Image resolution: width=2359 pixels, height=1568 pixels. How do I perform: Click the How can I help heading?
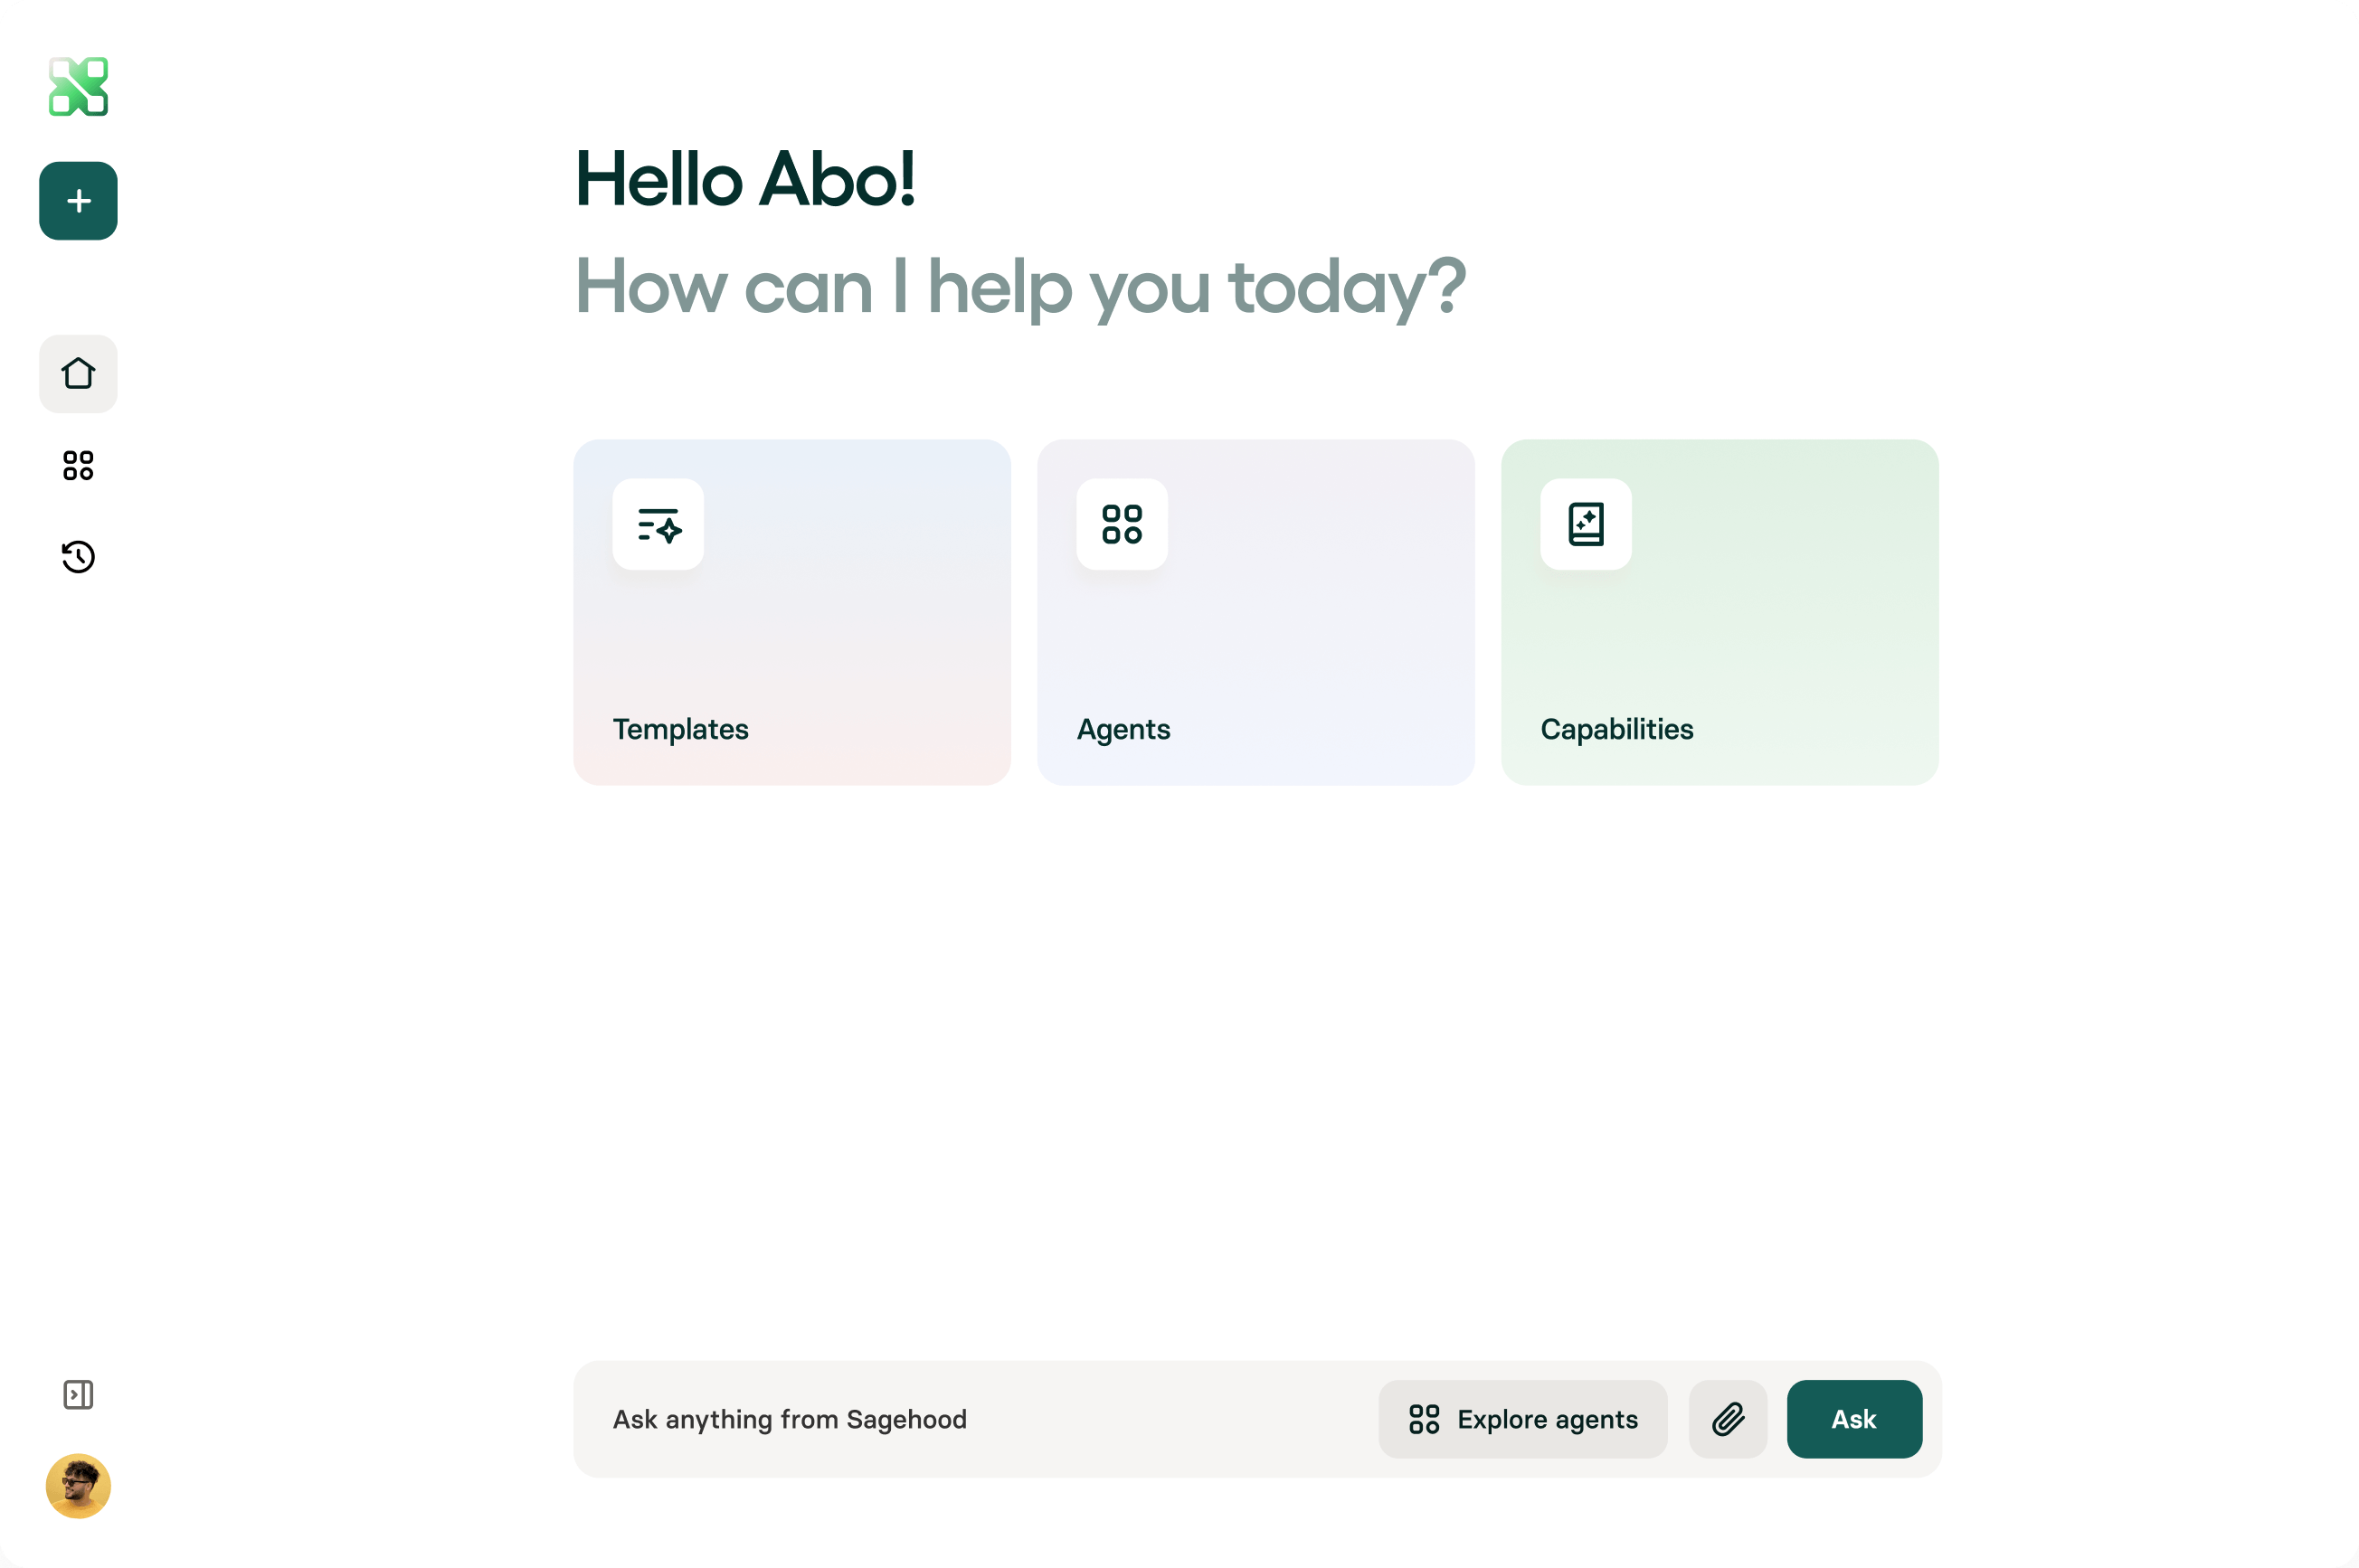coord(1020,287)
